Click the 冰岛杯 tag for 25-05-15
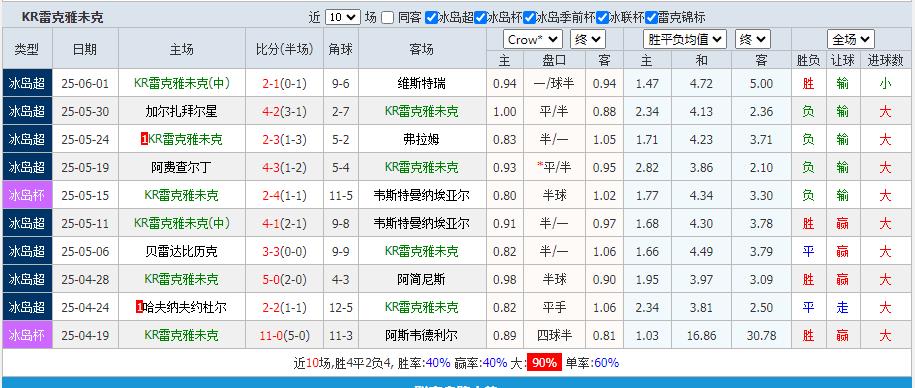Screen dimensions: 915x388 (x=27, y=195)
